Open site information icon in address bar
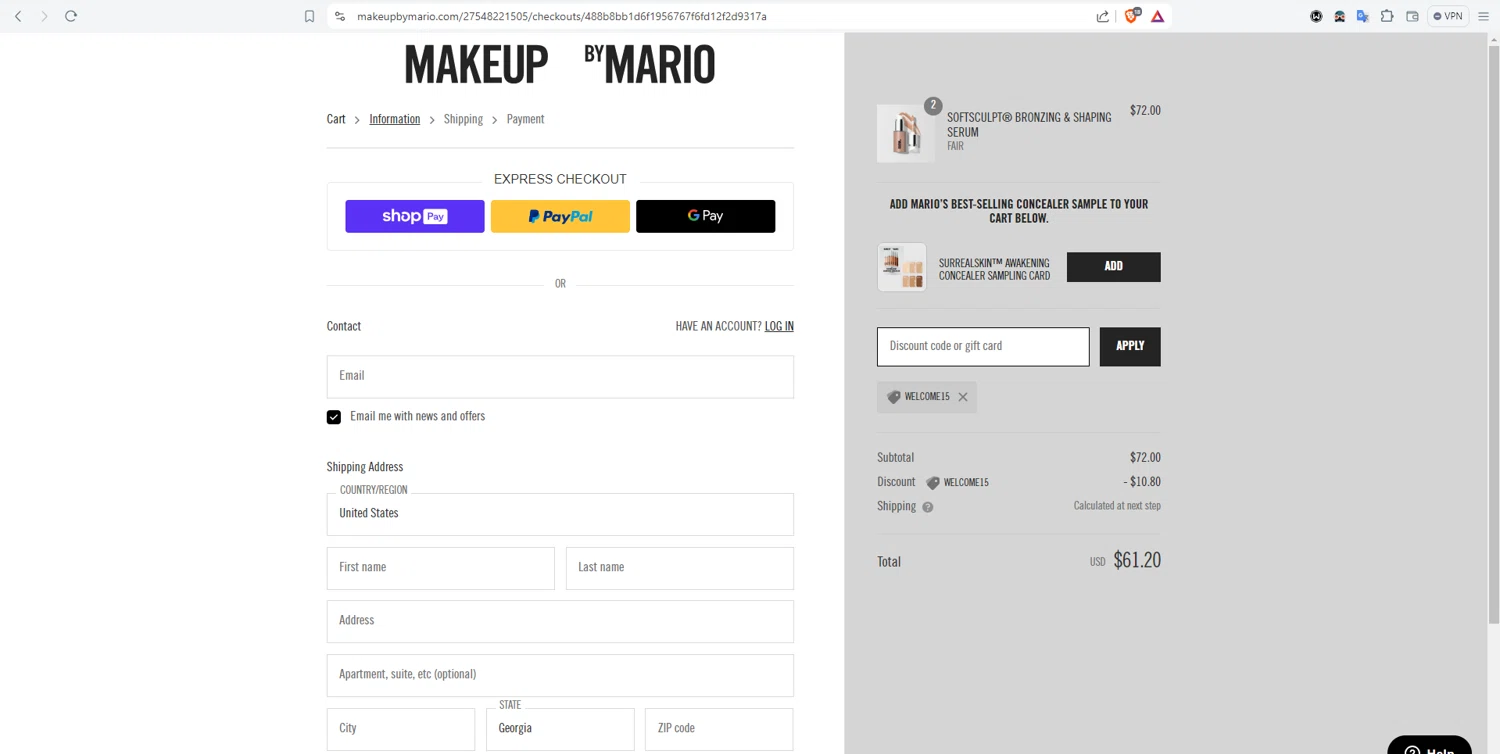The image size is (1500, 754). pyautogui.click(x=340, y=16)
